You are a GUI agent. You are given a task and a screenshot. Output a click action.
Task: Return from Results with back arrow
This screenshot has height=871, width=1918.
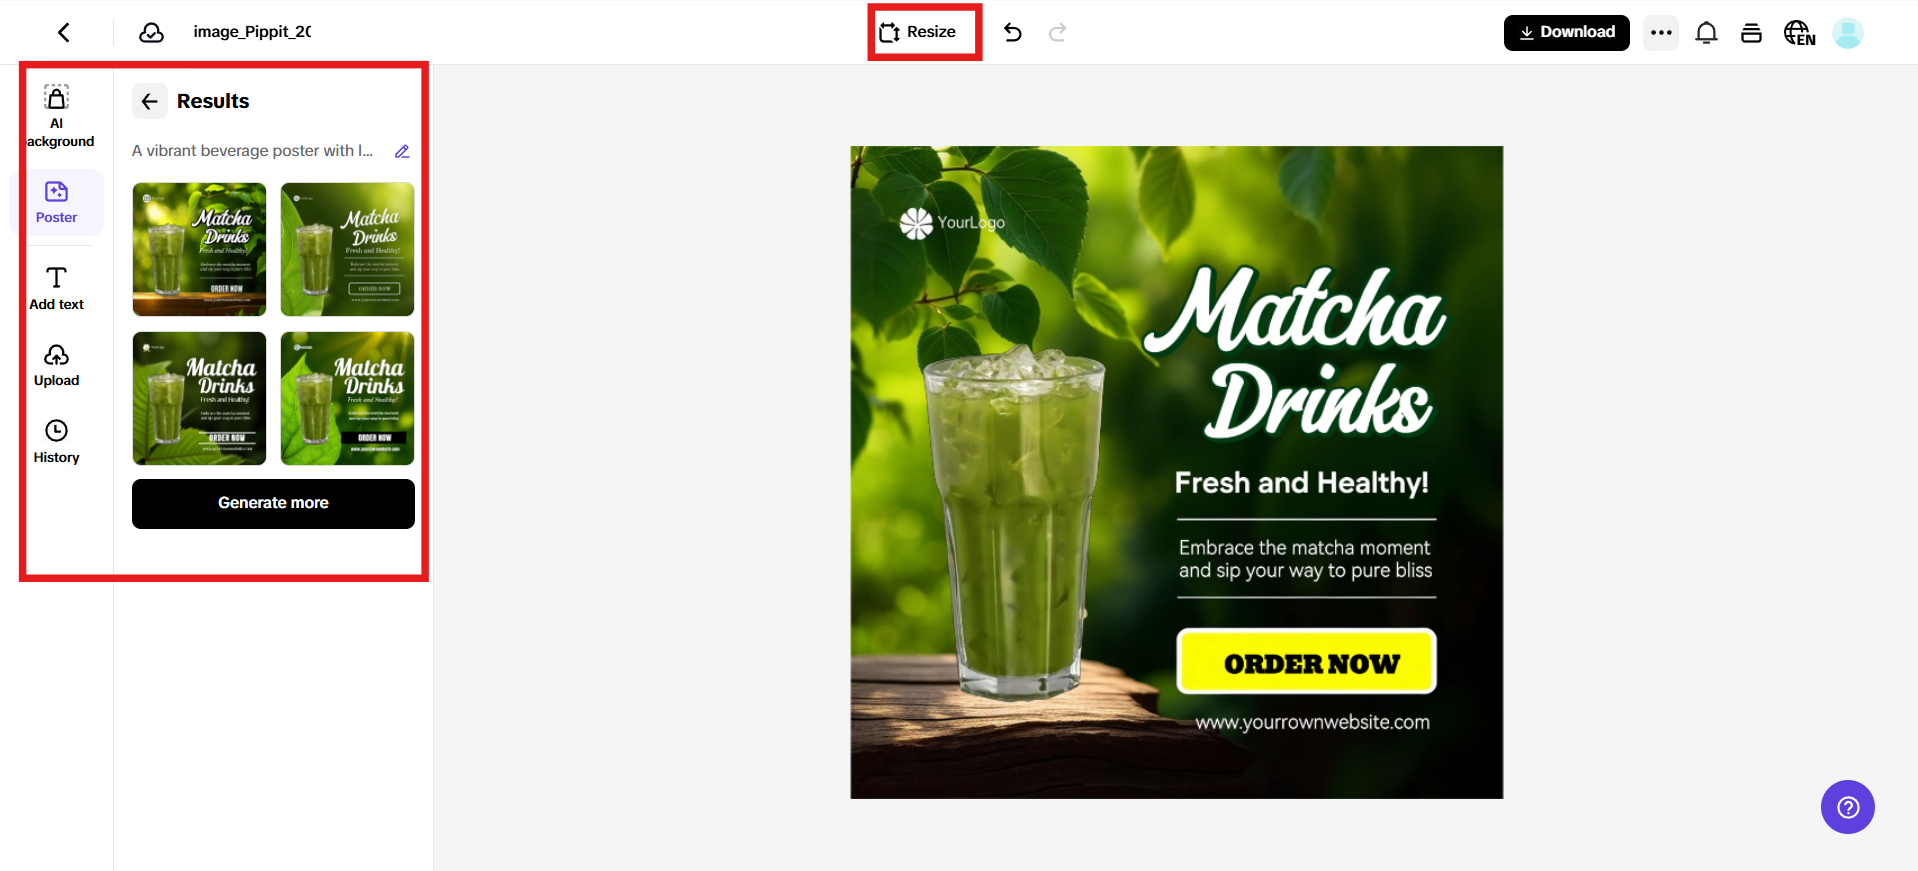pyautogui.click(x=150, y=101)
